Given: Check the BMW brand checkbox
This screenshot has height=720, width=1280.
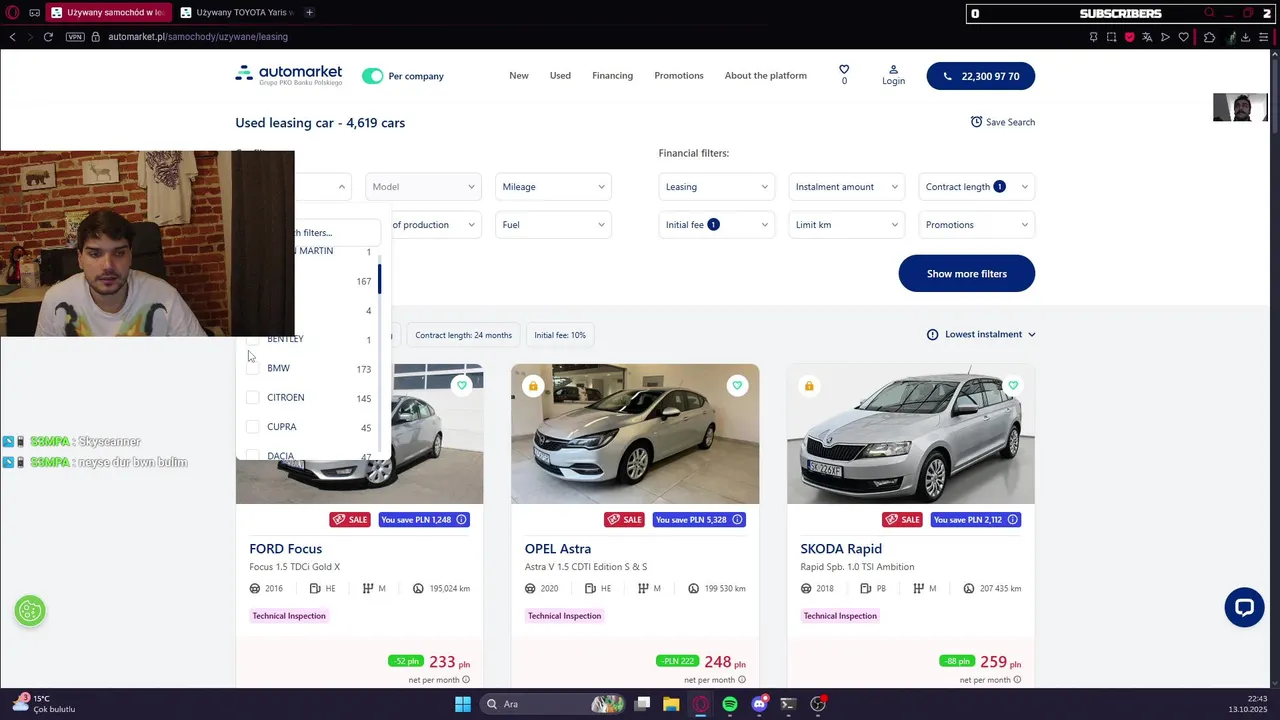Looking at the screenshot, I should (253, 368).
